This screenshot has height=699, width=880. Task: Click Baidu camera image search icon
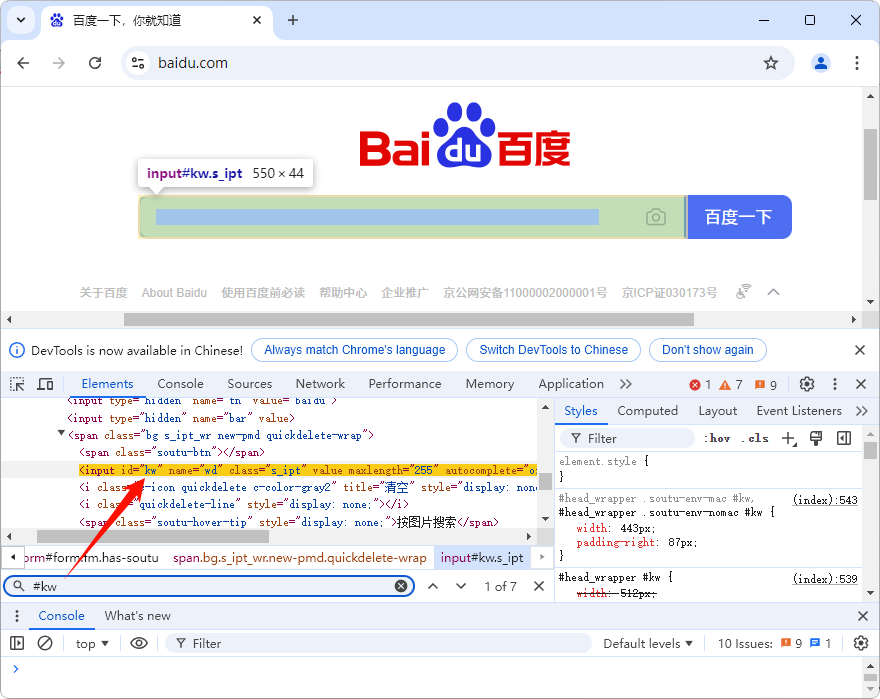coord(656,217)
